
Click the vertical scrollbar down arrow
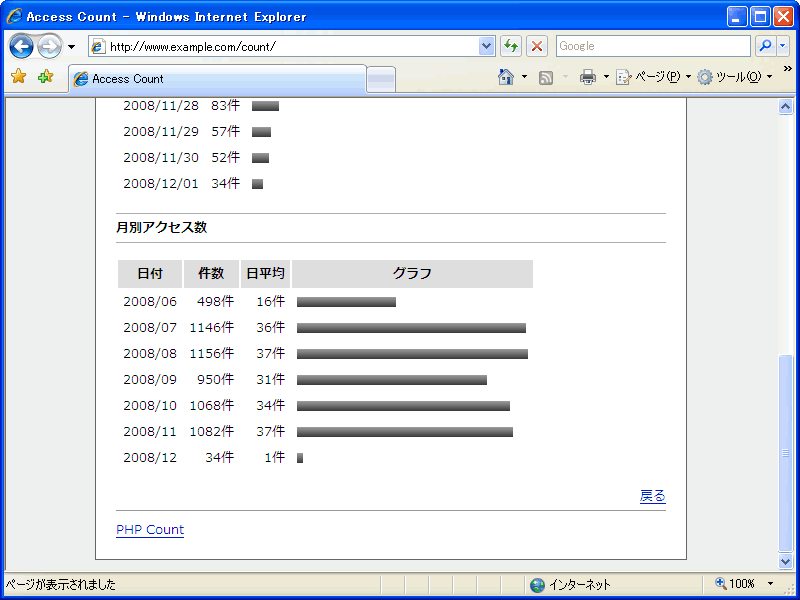tap(785, 561)
